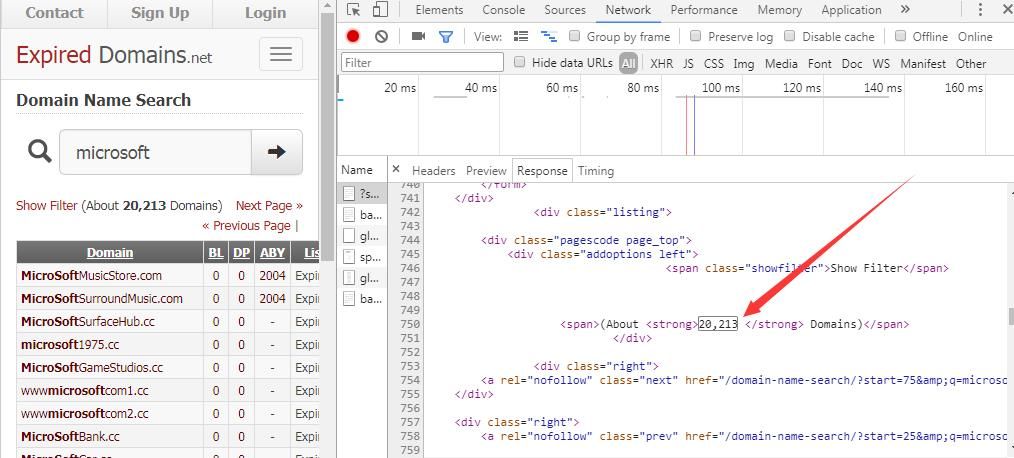Viewport: 1014px width, 458px height.
Task: Check the Disable cache option
Action: pos(790,36)
